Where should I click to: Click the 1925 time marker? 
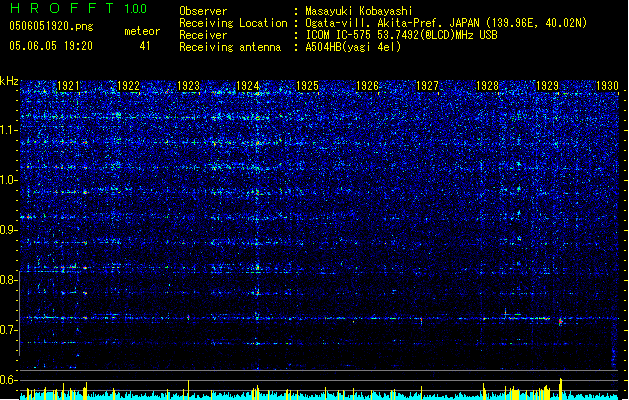point(308,86)
